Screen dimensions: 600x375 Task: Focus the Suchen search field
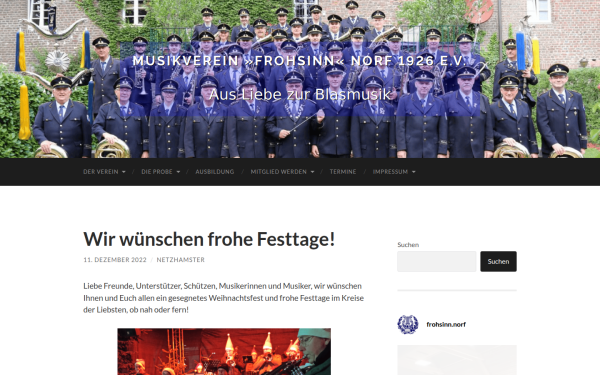pyautogui.click(x=437, y=261)
